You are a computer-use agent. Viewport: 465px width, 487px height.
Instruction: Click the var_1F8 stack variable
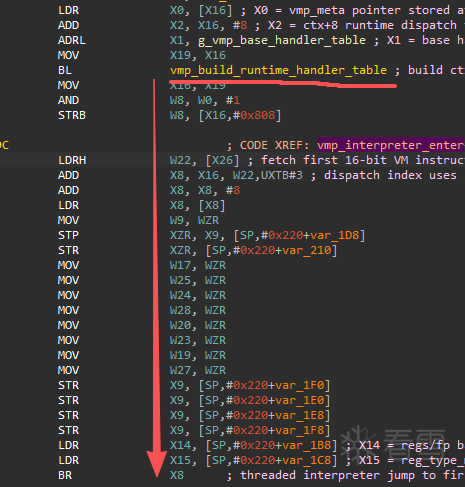pyautogui.click(x=299, y=430)
